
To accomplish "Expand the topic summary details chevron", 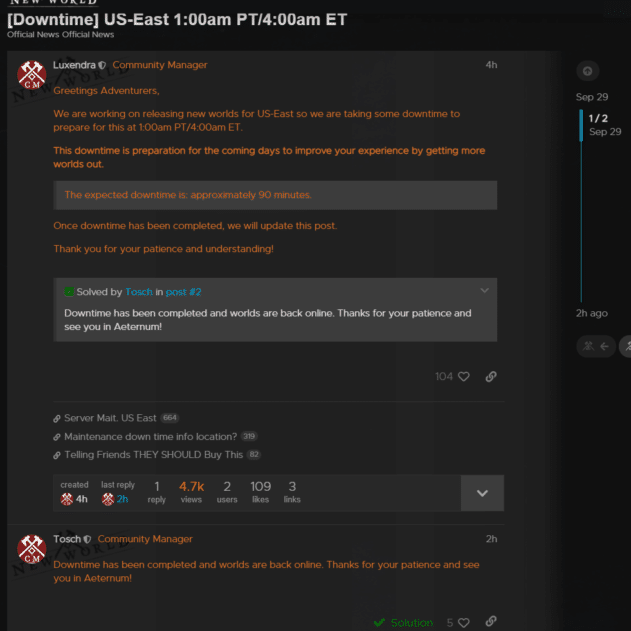I will 482,493.
